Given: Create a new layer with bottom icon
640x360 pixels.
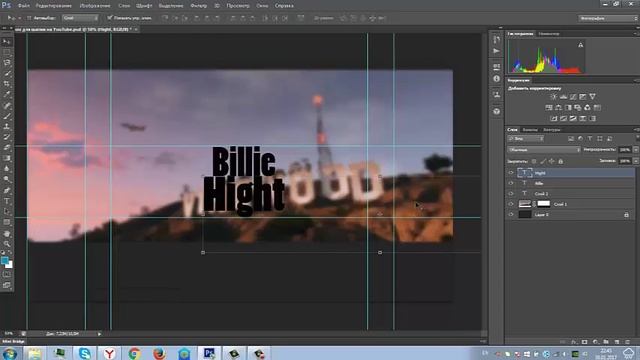Looking at the screenshot, I should pos(617,342).
